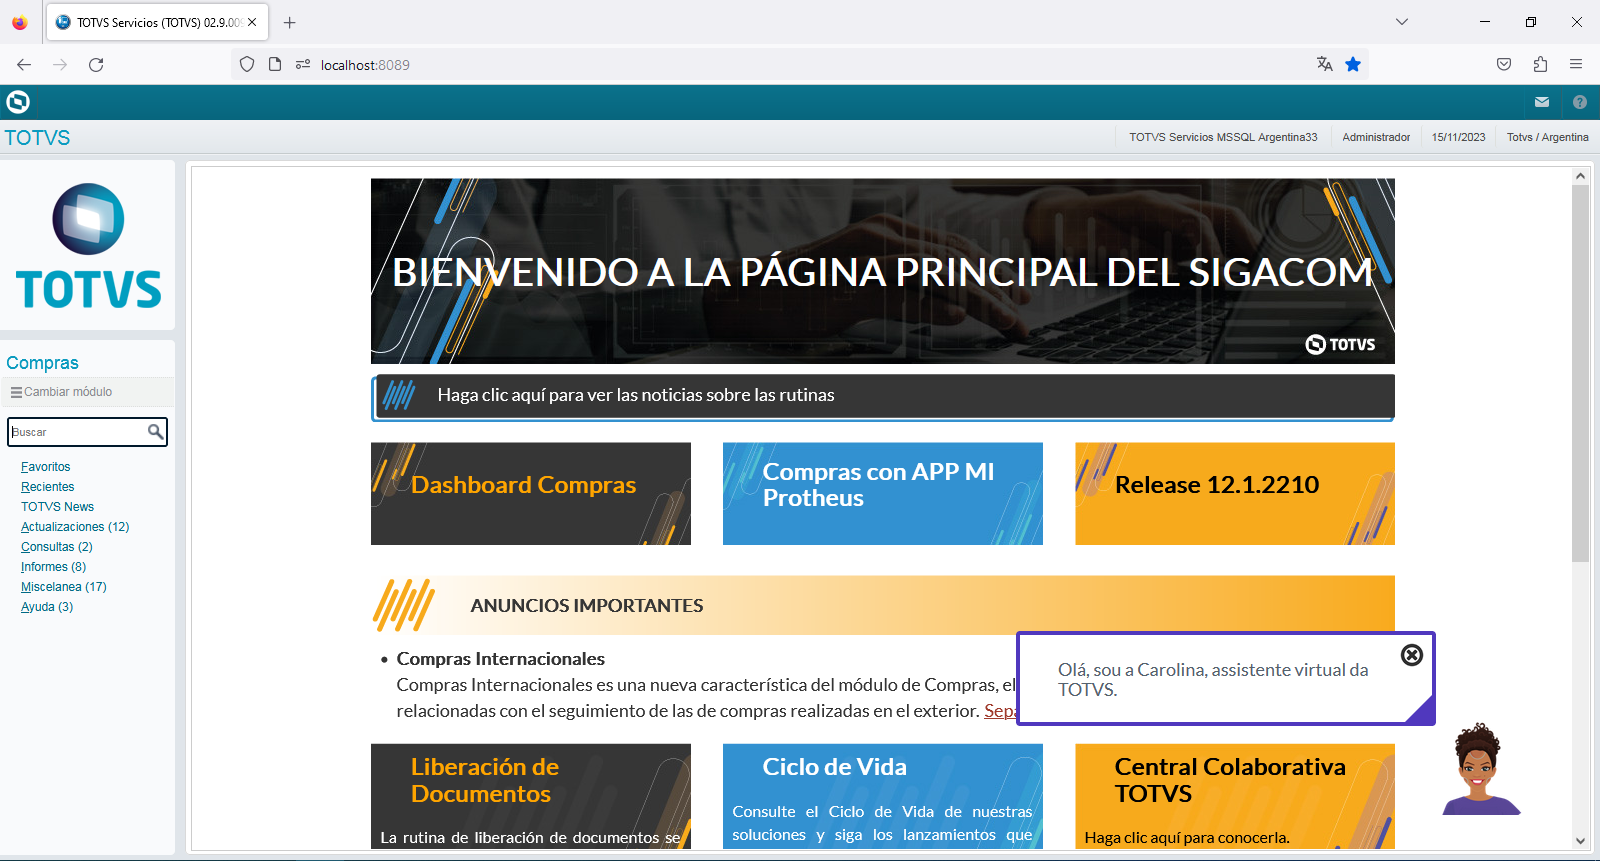Click the 'Administrador' user label

(1376, 137)
